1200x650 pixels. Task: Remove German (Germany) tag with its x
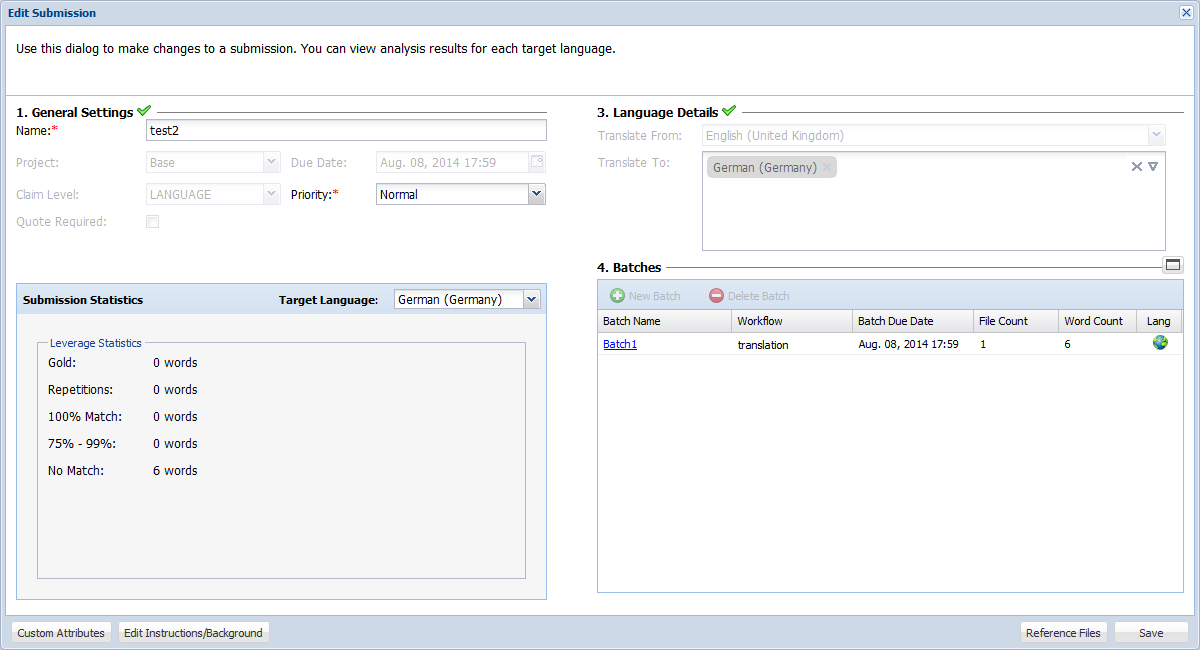tap(827, 168)
